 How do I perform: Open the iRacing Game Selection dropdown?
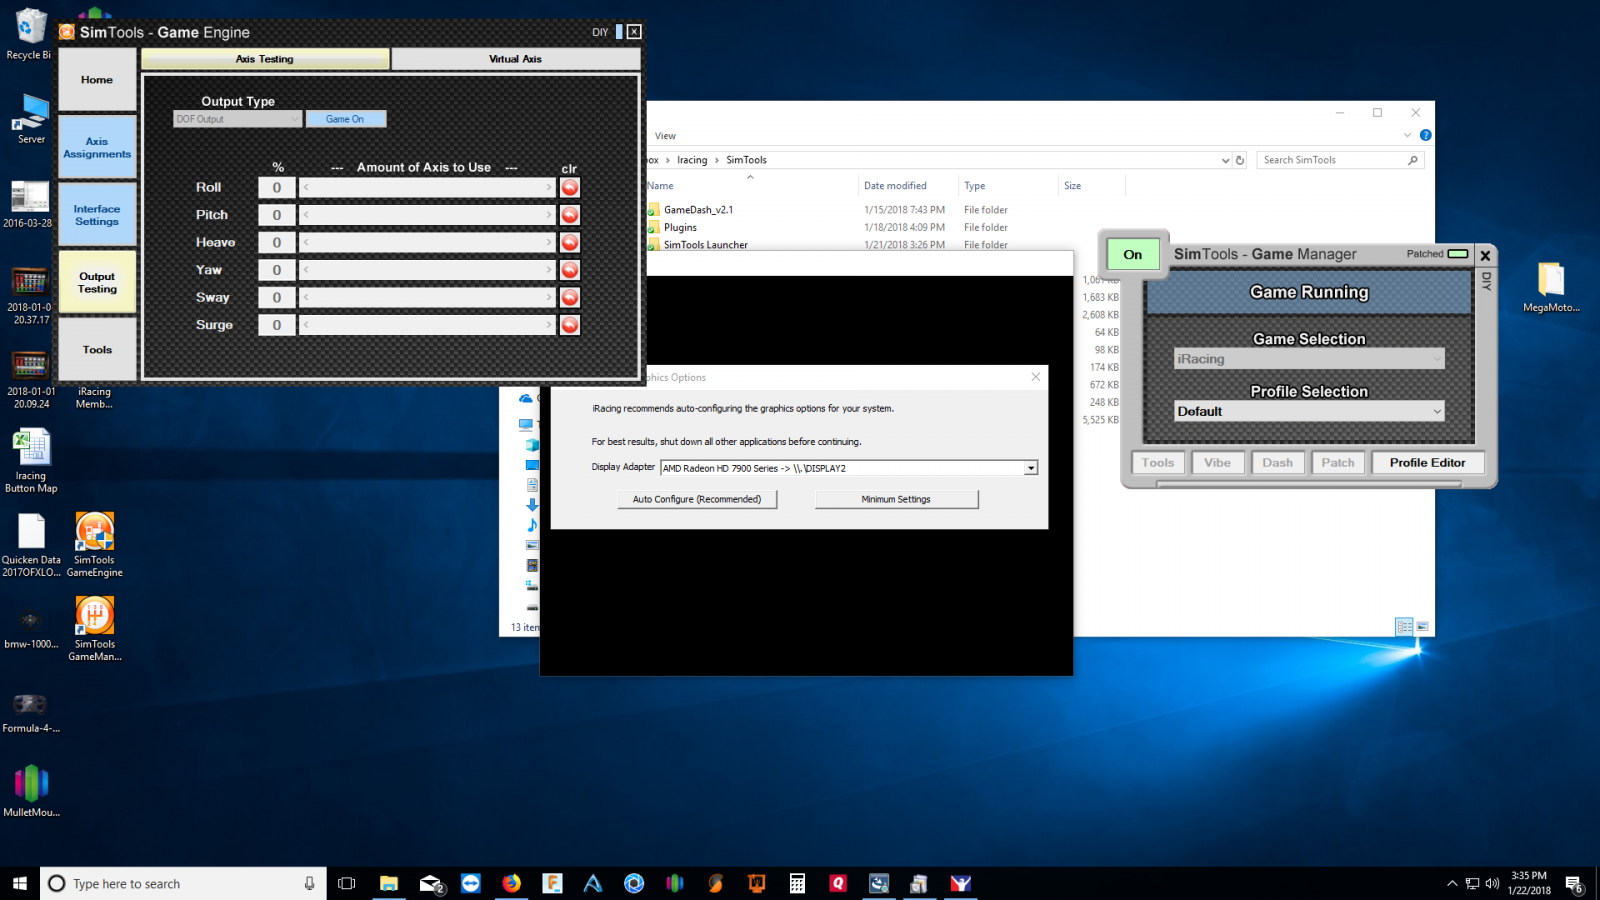1309,359
